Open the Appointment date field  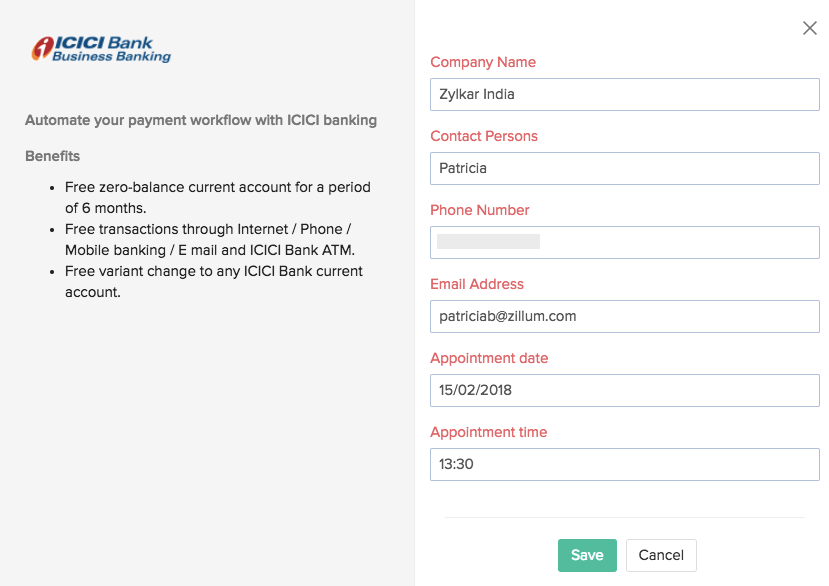coord(624,390)
